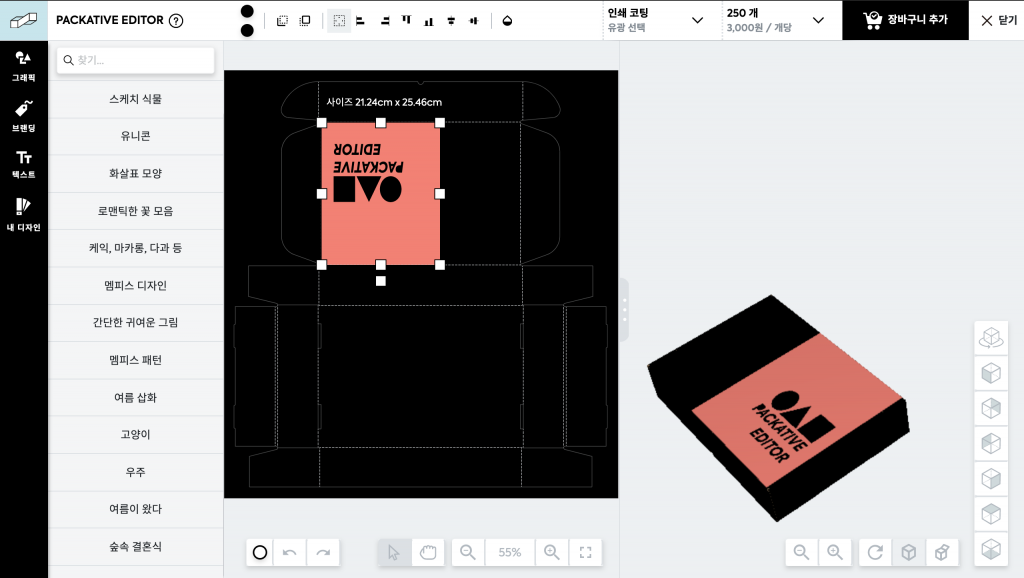Select the bottommost shaded-right-face cube view

click(991, 479)
